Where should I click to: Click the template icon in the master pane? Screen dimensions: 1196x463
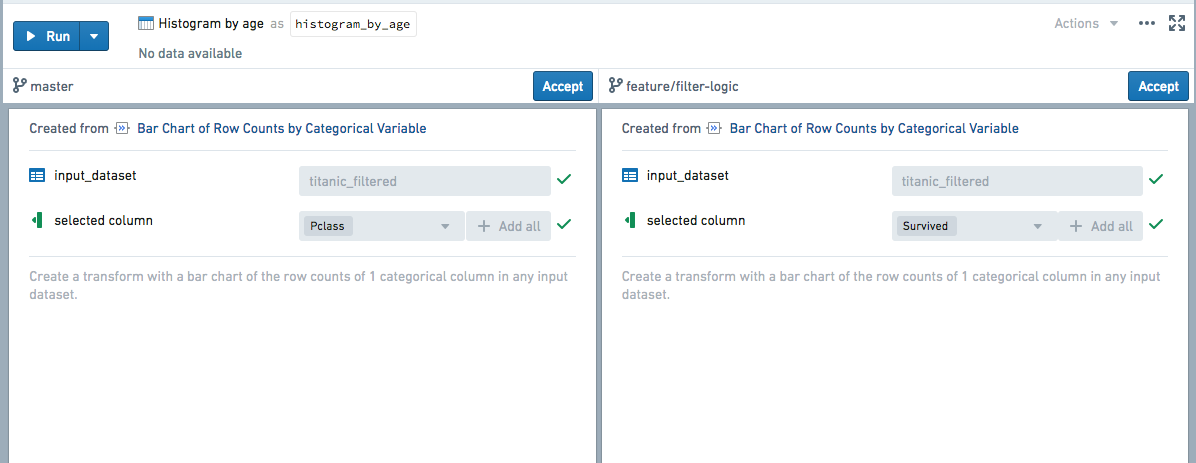coord(122,129)
